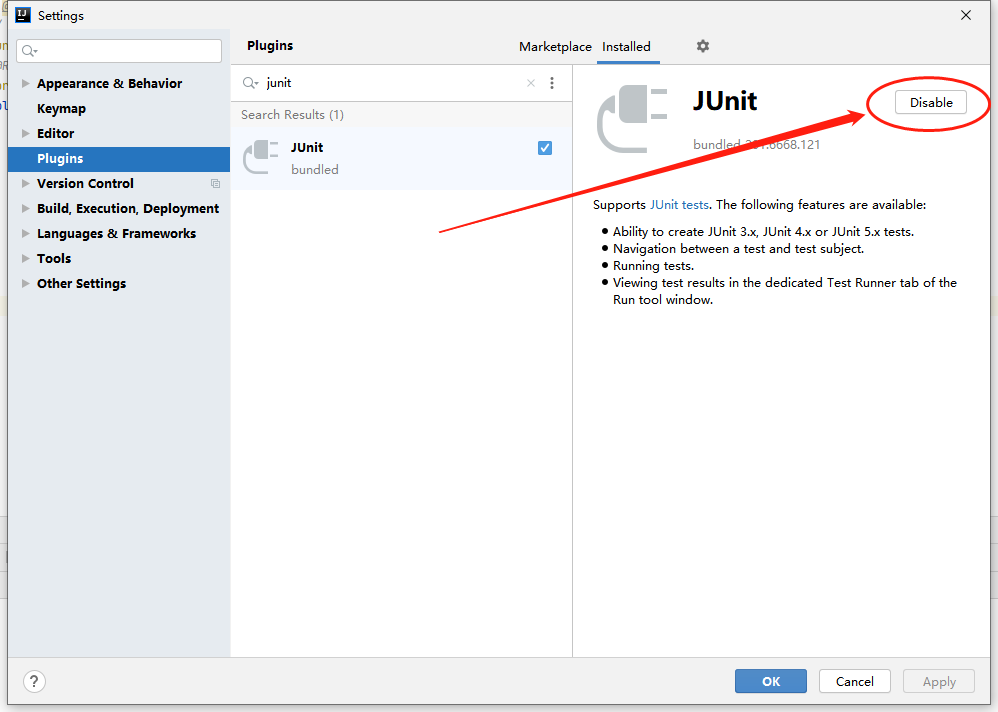
Task: Disable the JUnit plugin
Action: click(931, 102)
